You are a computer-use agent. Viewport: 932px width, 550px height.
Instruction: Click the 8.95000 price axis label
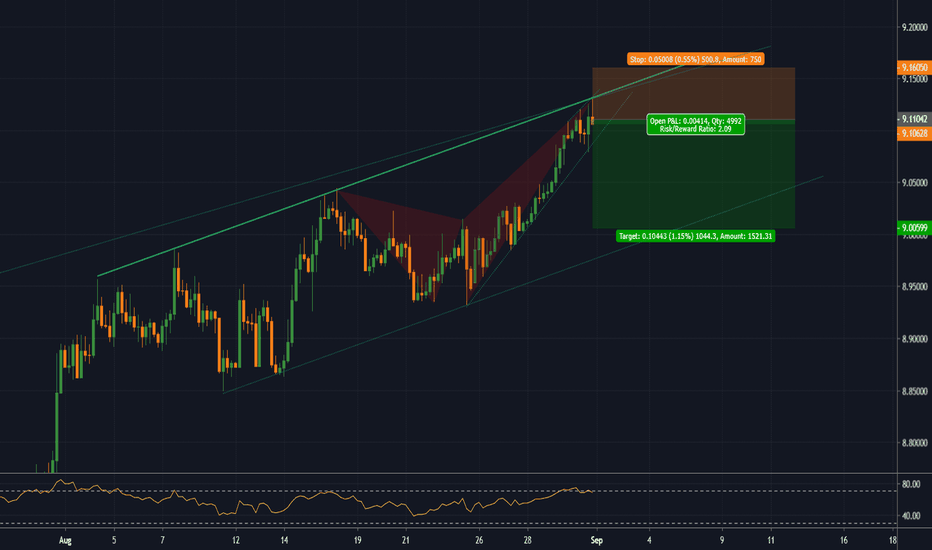[x=914, y=287]
